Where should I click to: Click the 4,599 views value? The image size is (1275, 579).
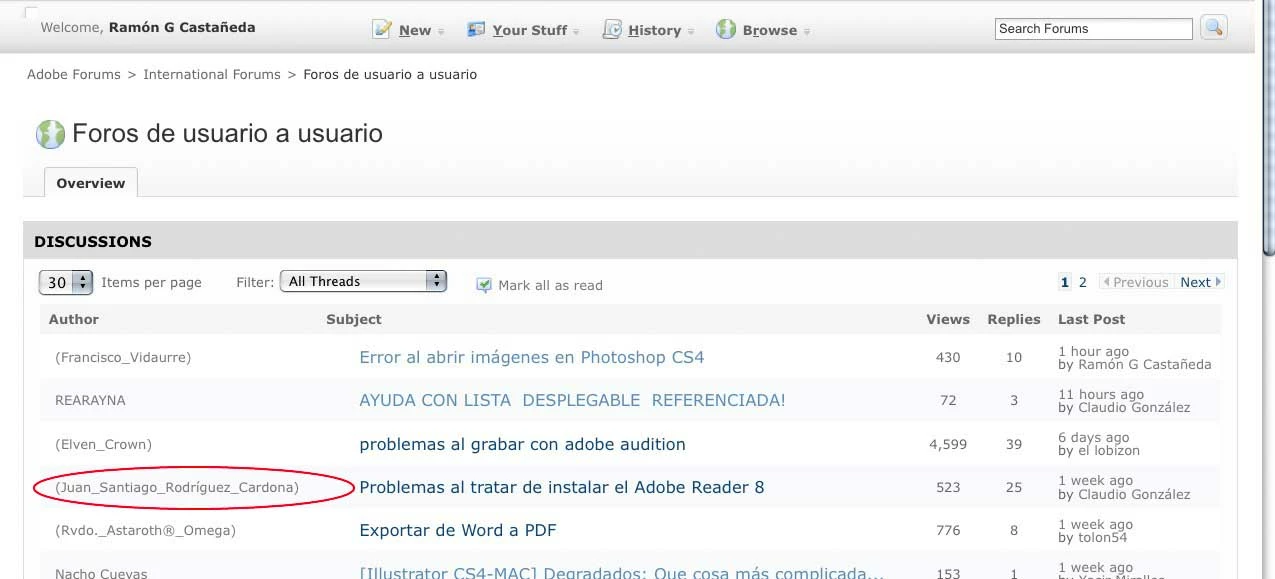click(x=948, y=444)
